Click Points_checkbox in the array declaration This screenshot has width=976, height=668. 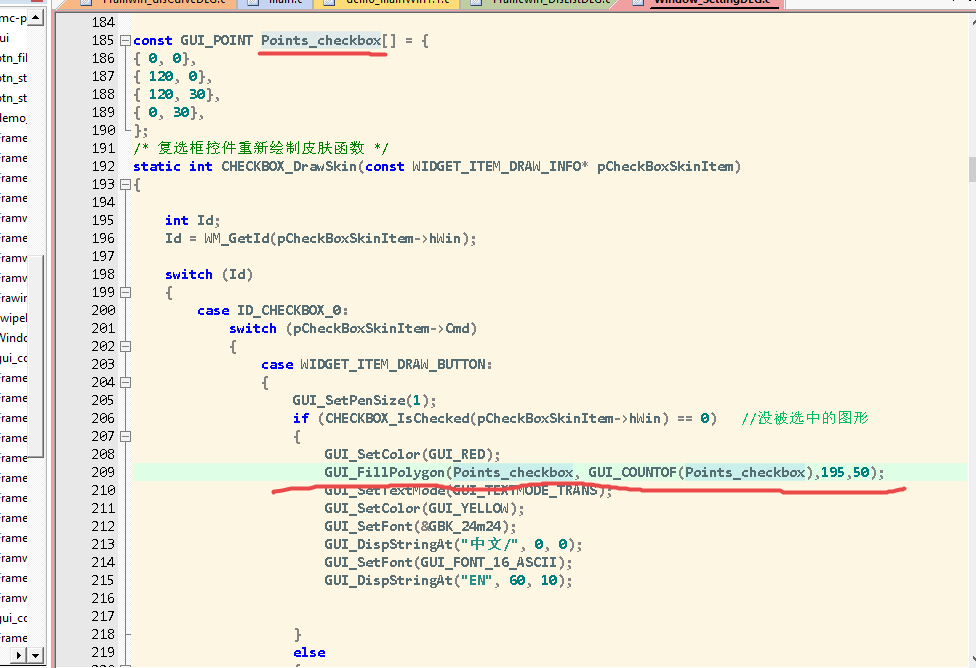point(321,41)
